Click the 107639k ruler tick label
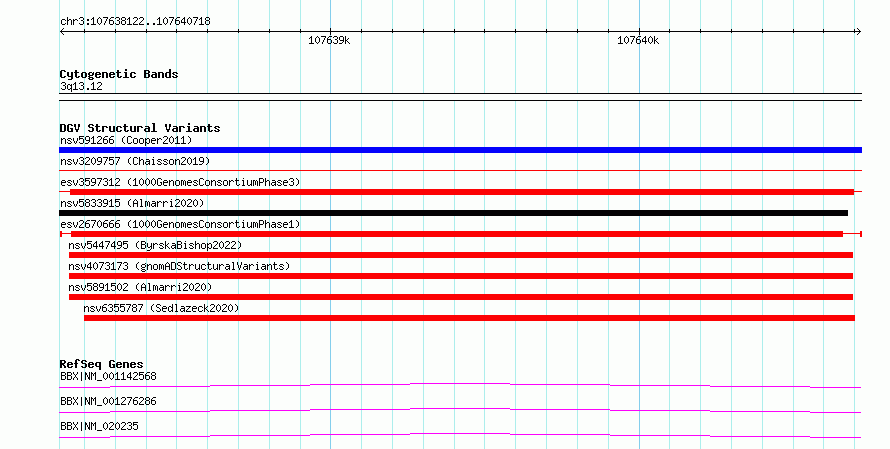Screen dimensions: 890x449 pos(329,40)
